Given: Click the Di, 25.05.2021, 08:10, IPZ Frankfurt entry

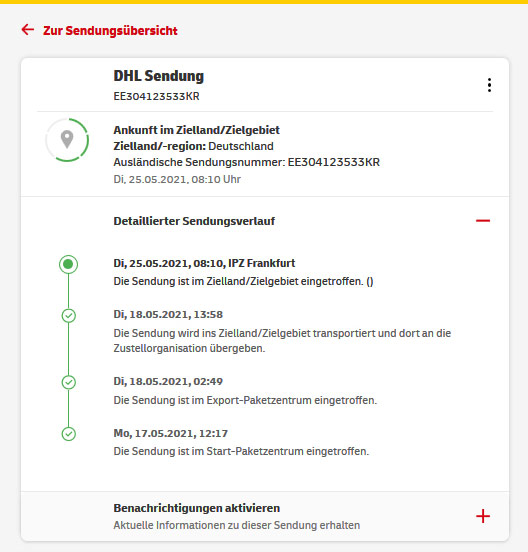Looking at the screenshot, I should (x=204, y=263).
